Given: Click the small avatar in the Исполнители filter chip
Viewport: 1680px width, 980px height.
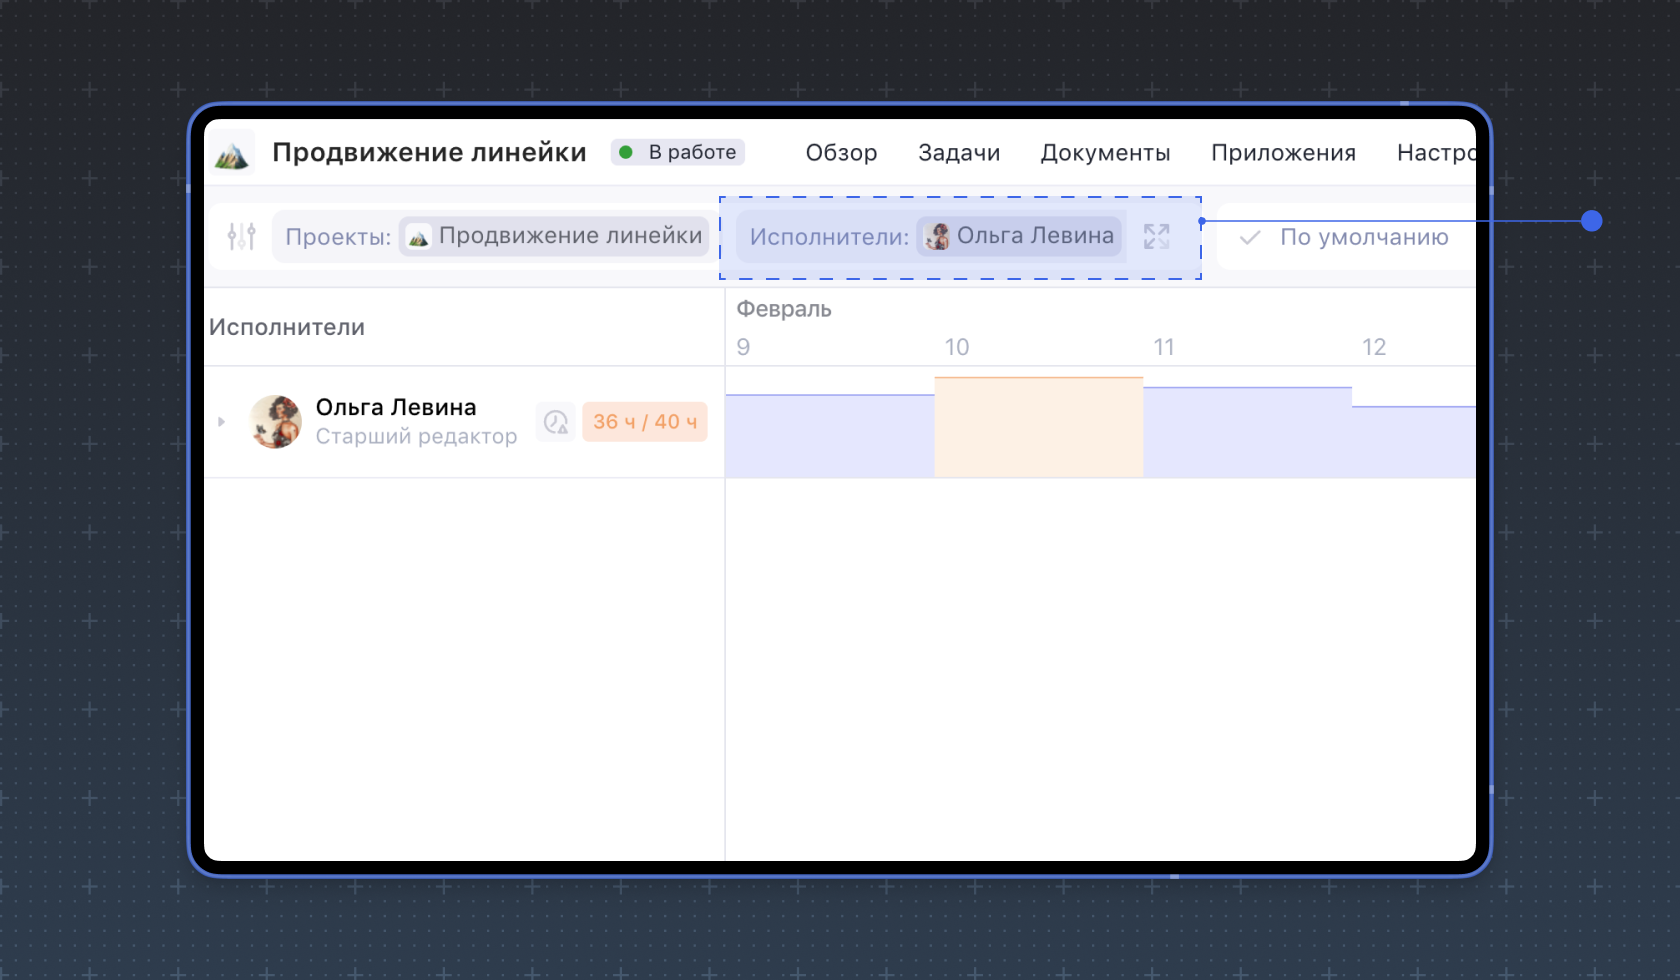Looking at the screenshot, I should (x=937, y=237).
